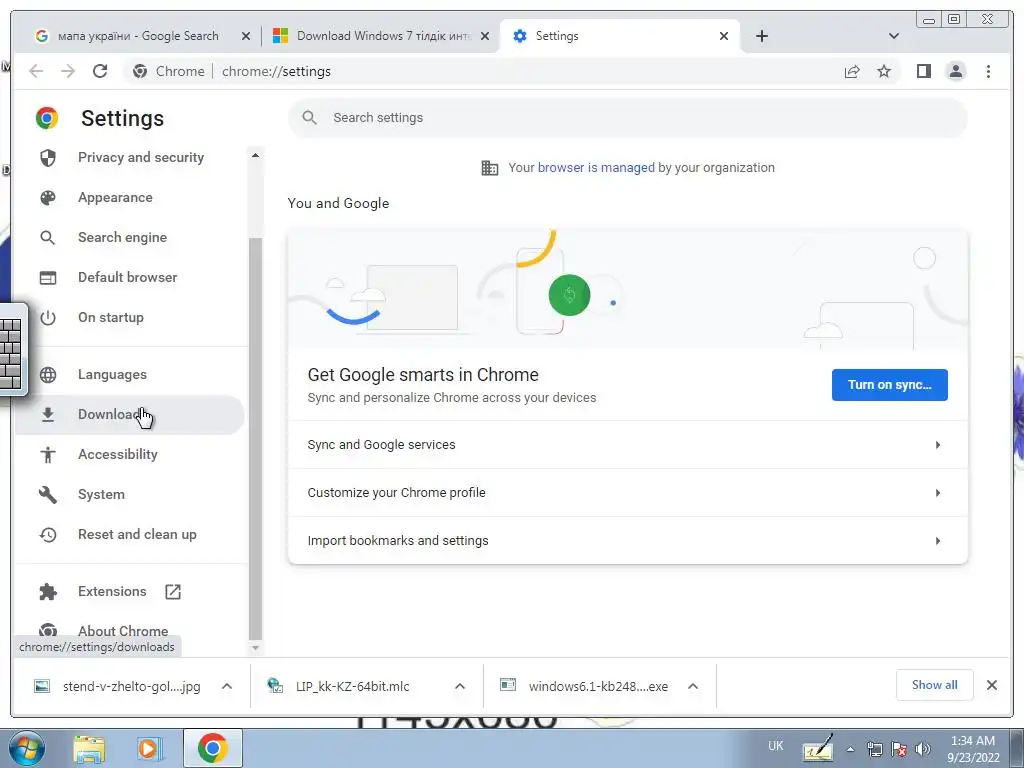This screenshot has width=1024, height=768.
Task: Click the download arrow icon in sidebar
Action: (48, 415)
